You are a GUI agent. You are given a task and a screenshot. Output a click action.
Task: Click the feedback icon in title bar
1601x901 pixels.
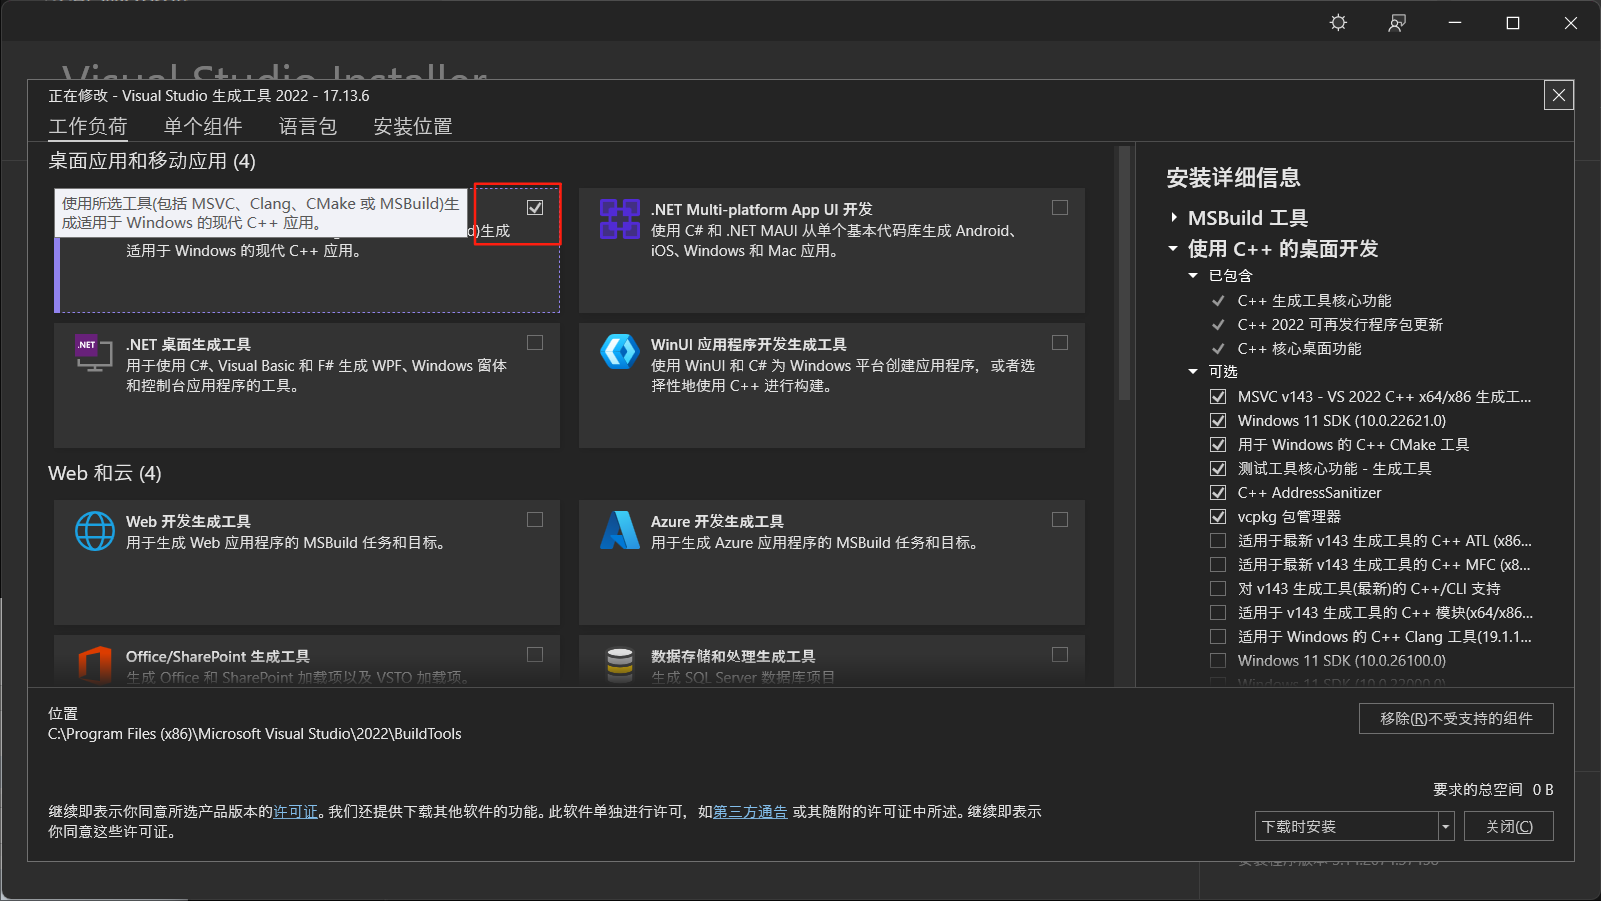(x=1396, y=22)
